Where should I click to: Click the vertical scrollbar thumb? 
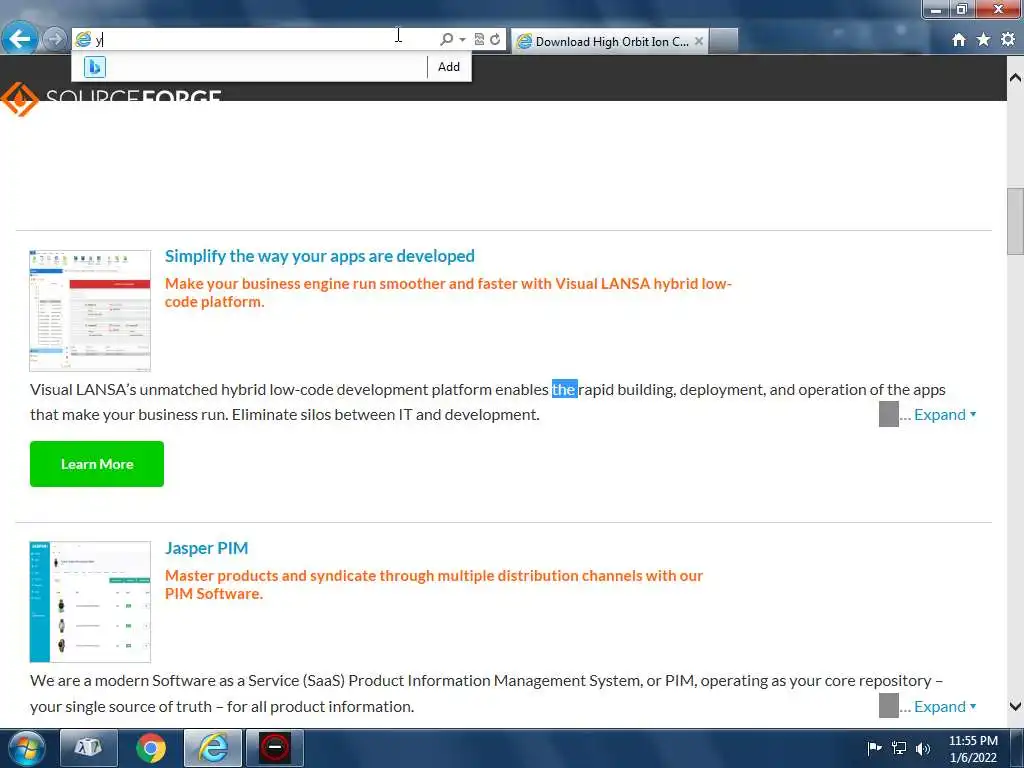pyautogui.click(x=1015, y=222)
